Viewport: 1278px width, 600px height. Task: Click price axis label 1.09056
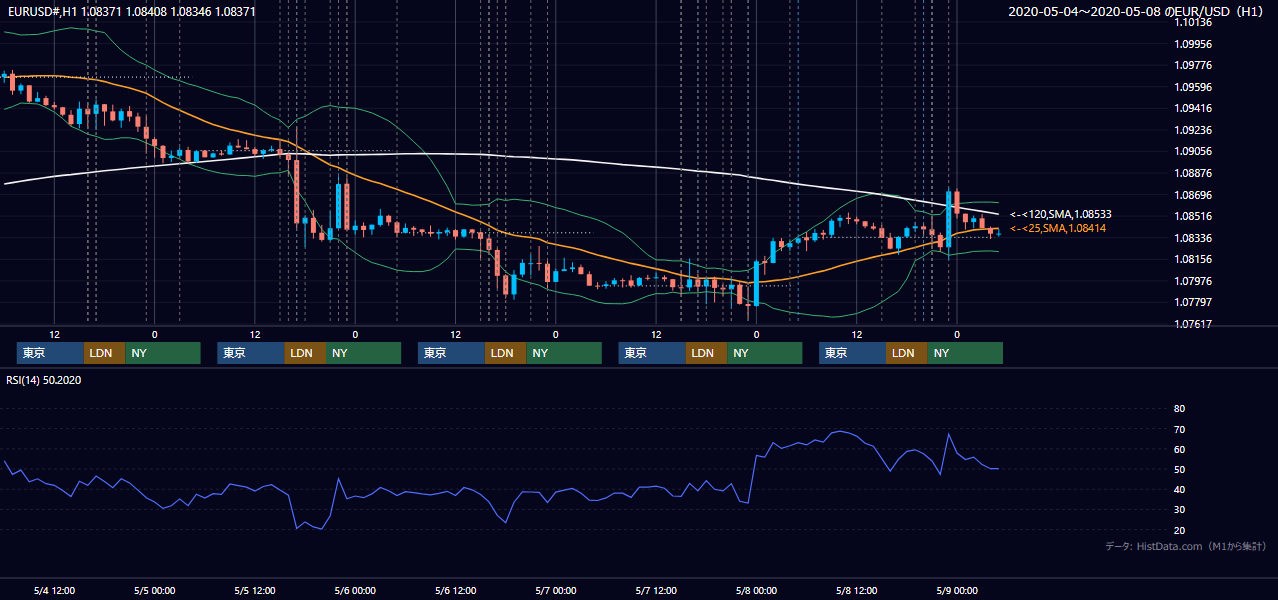(x=1193, y=151)
